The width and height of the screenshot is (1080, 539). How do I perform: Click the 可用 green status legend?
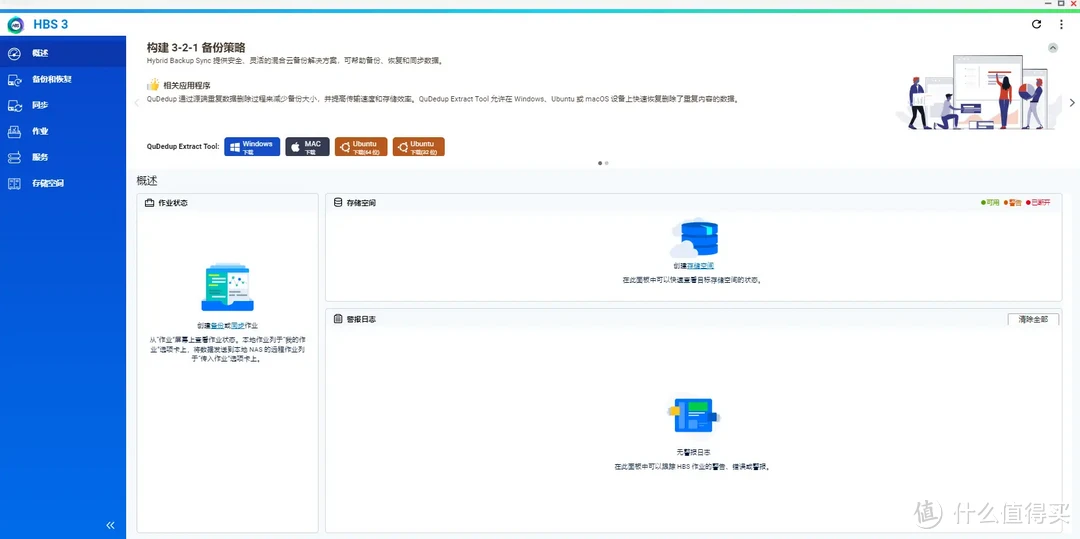tap(990, 203)
